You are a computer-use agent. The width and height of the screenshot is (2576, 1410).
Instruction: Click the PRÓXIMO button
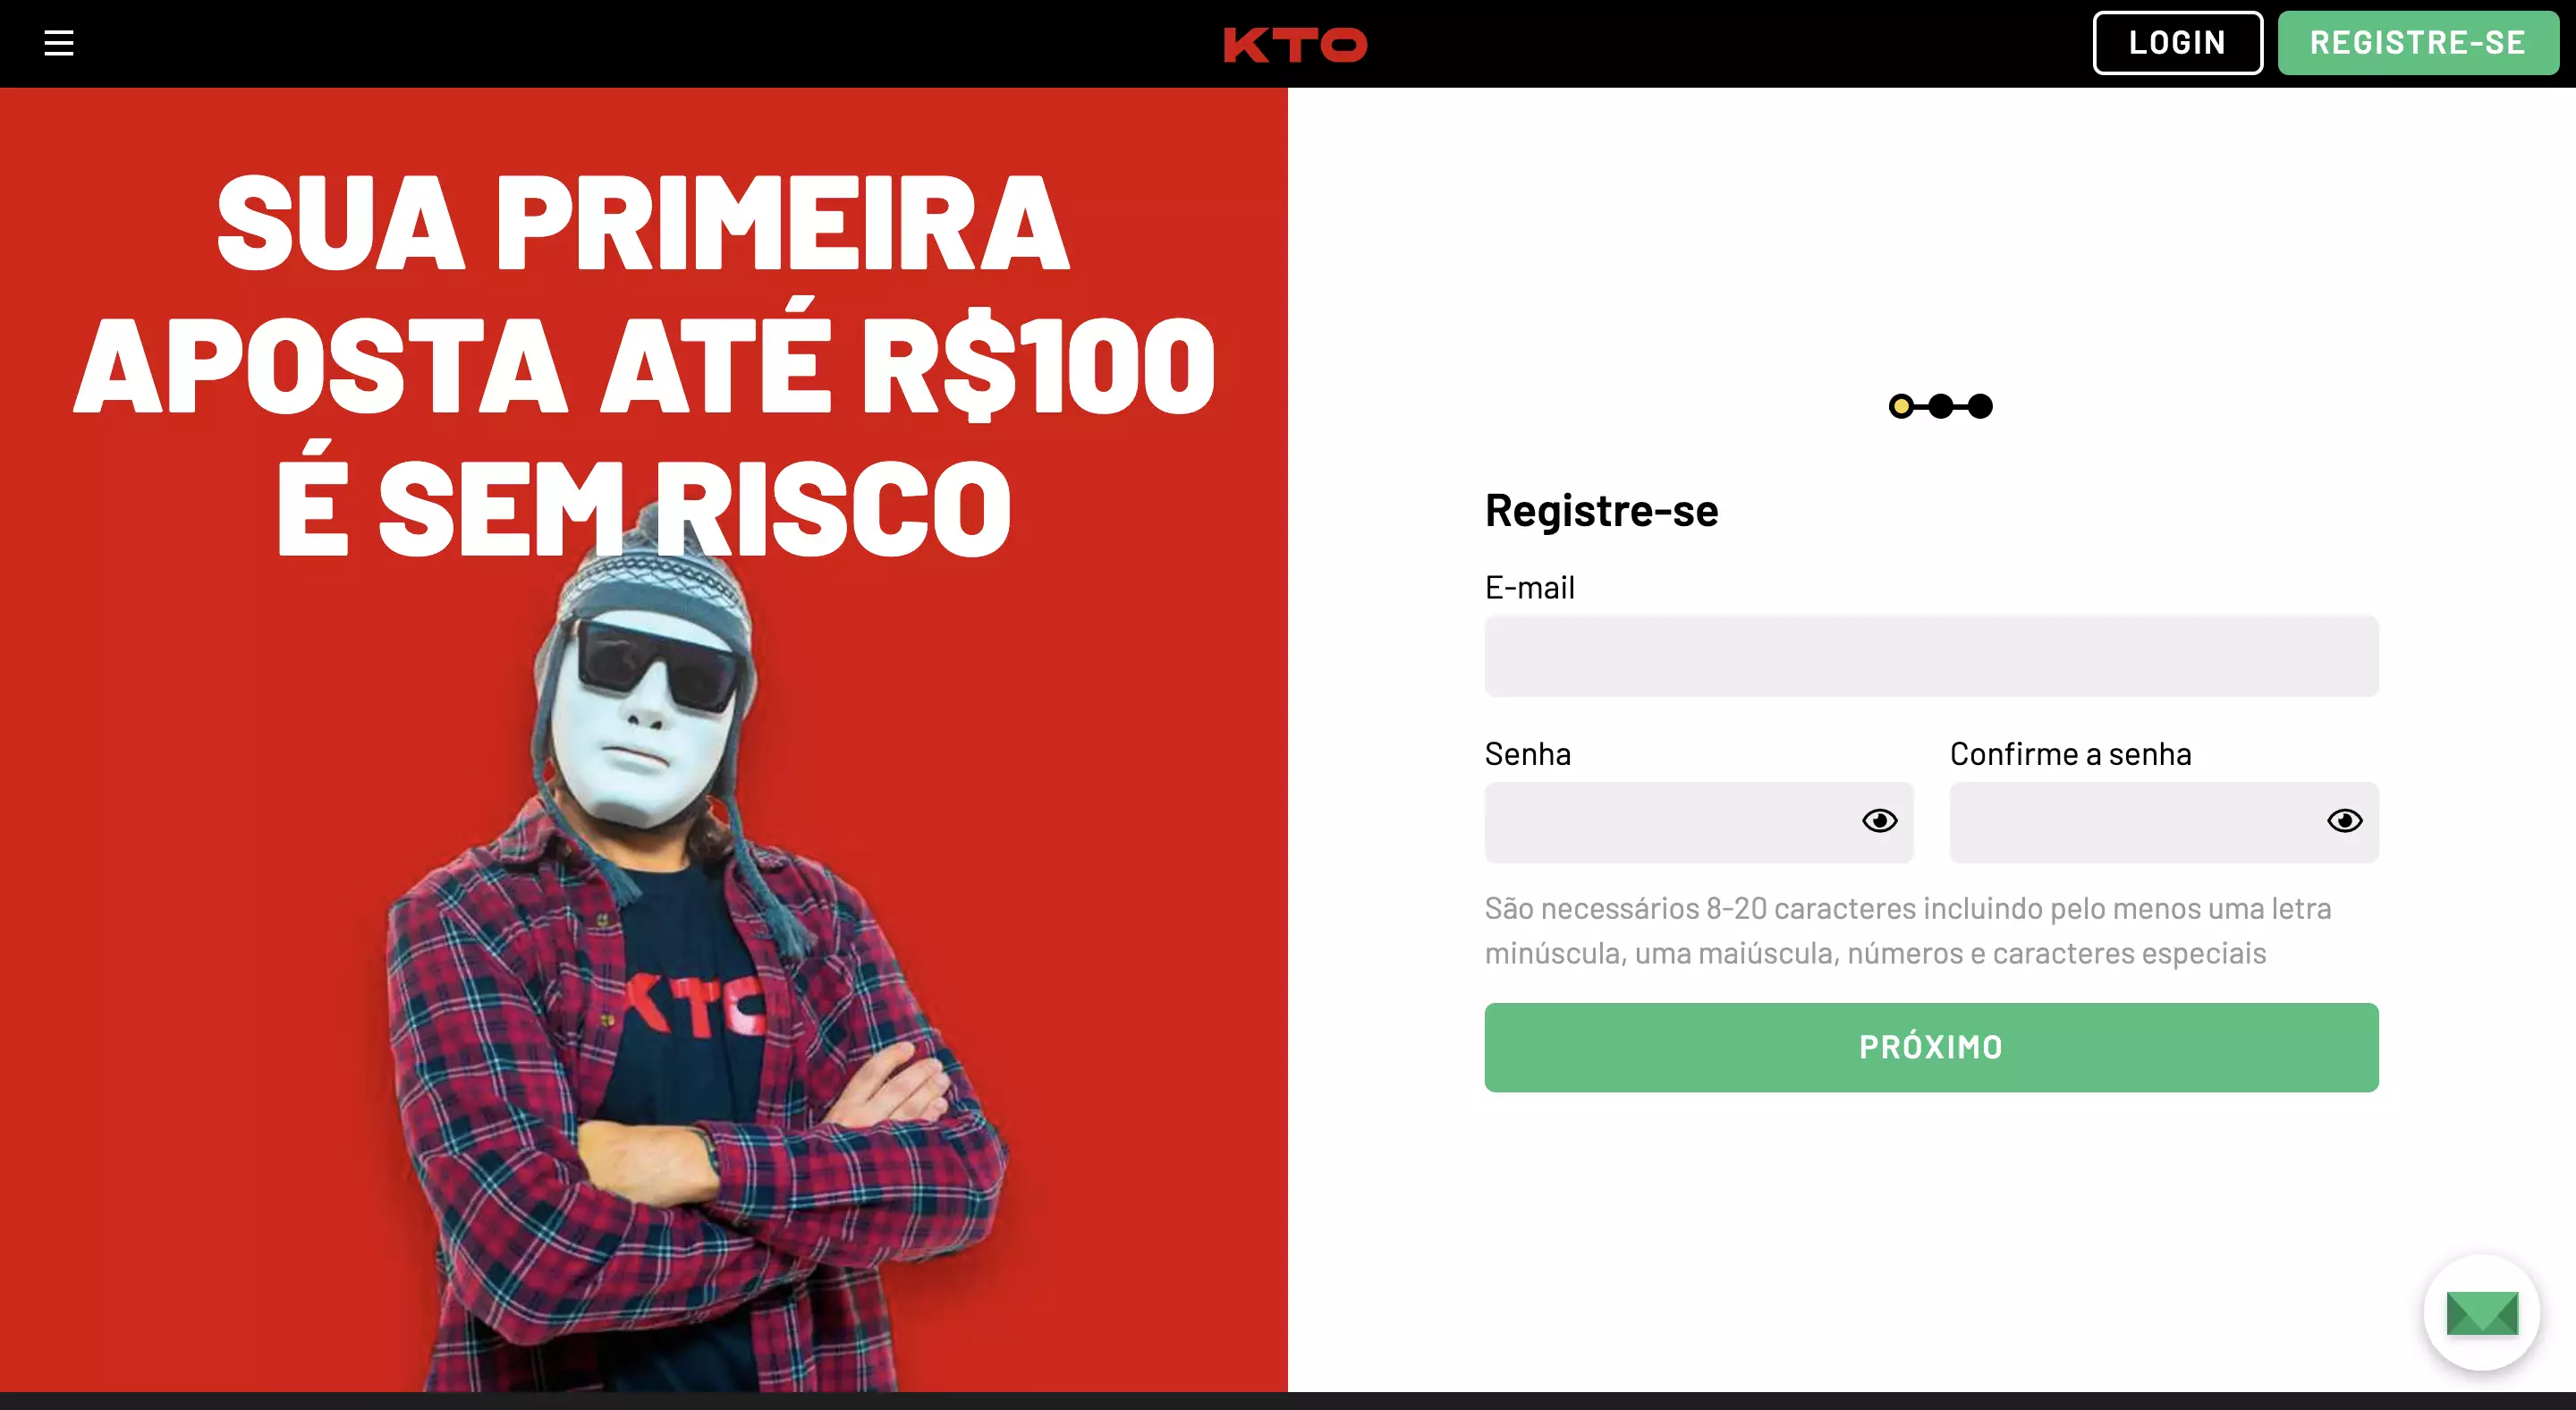tap(1931, 1047)
